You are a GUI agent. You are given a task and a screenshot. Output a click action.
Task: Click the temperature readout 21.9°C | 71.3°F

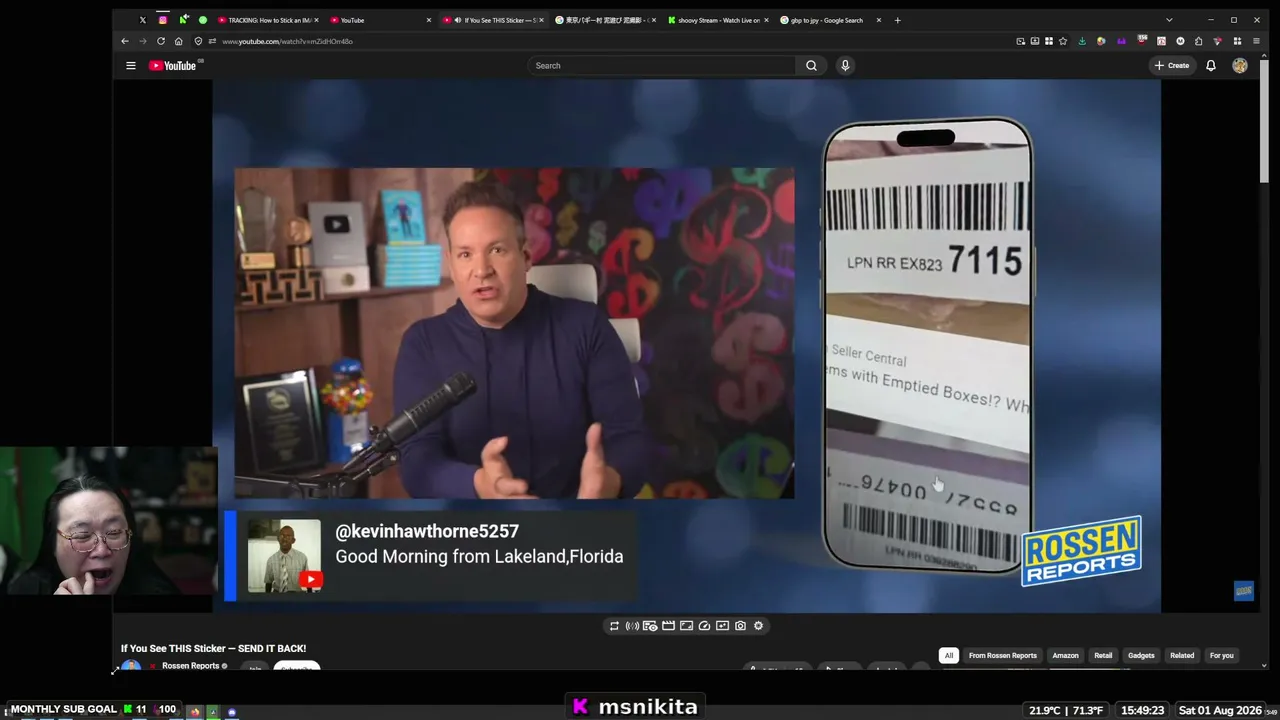1066,711
